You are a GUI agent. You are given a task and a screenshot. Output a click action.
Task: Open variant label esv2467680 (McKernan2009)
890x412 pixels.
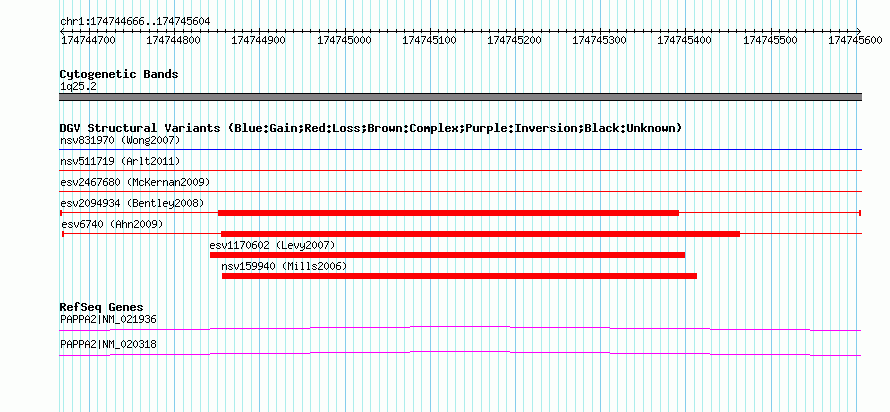click(135, 182)
